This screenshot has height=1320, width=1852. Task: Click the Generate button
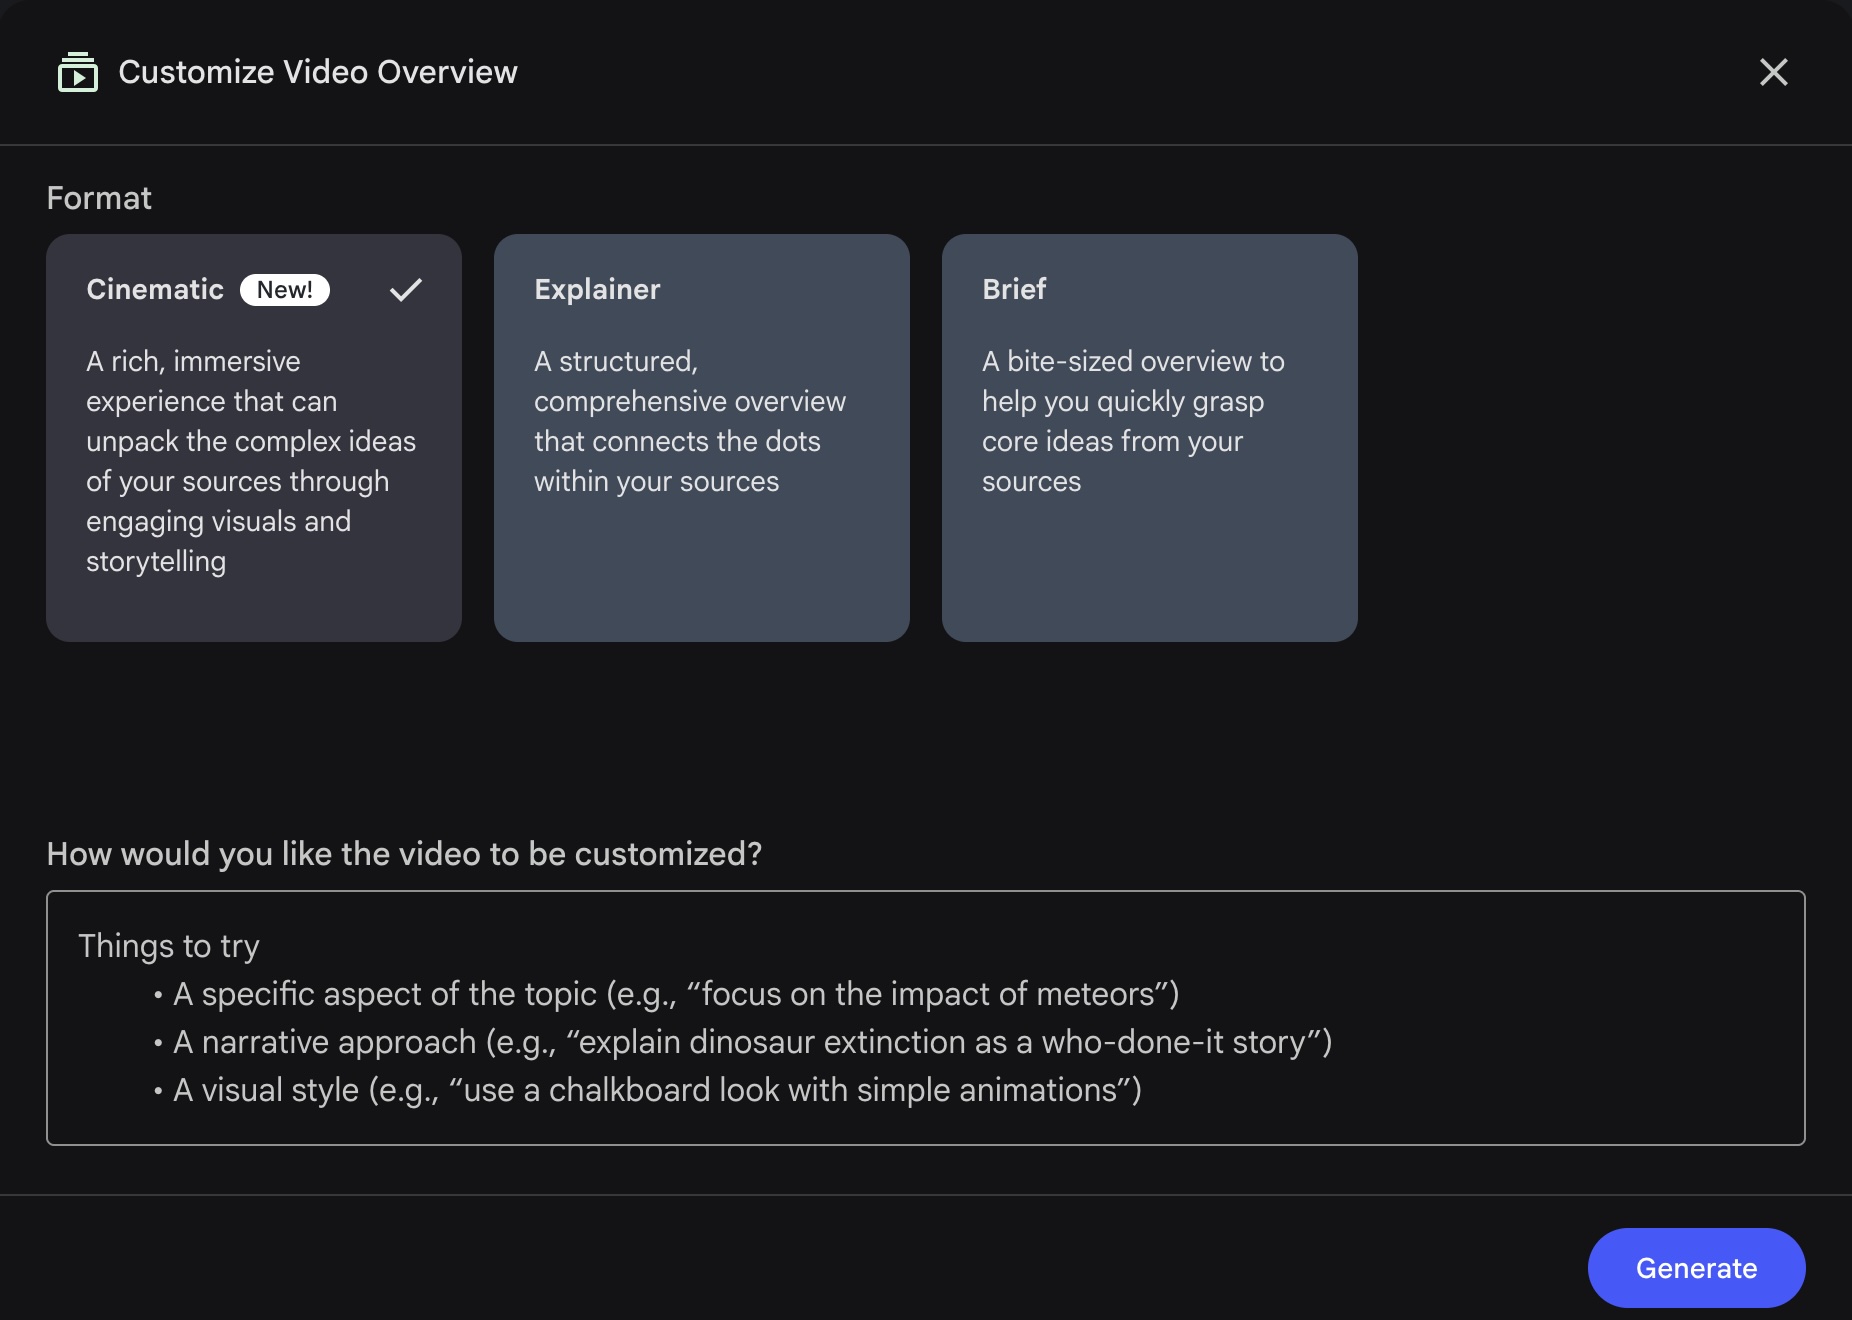tap(1695, 1268)
